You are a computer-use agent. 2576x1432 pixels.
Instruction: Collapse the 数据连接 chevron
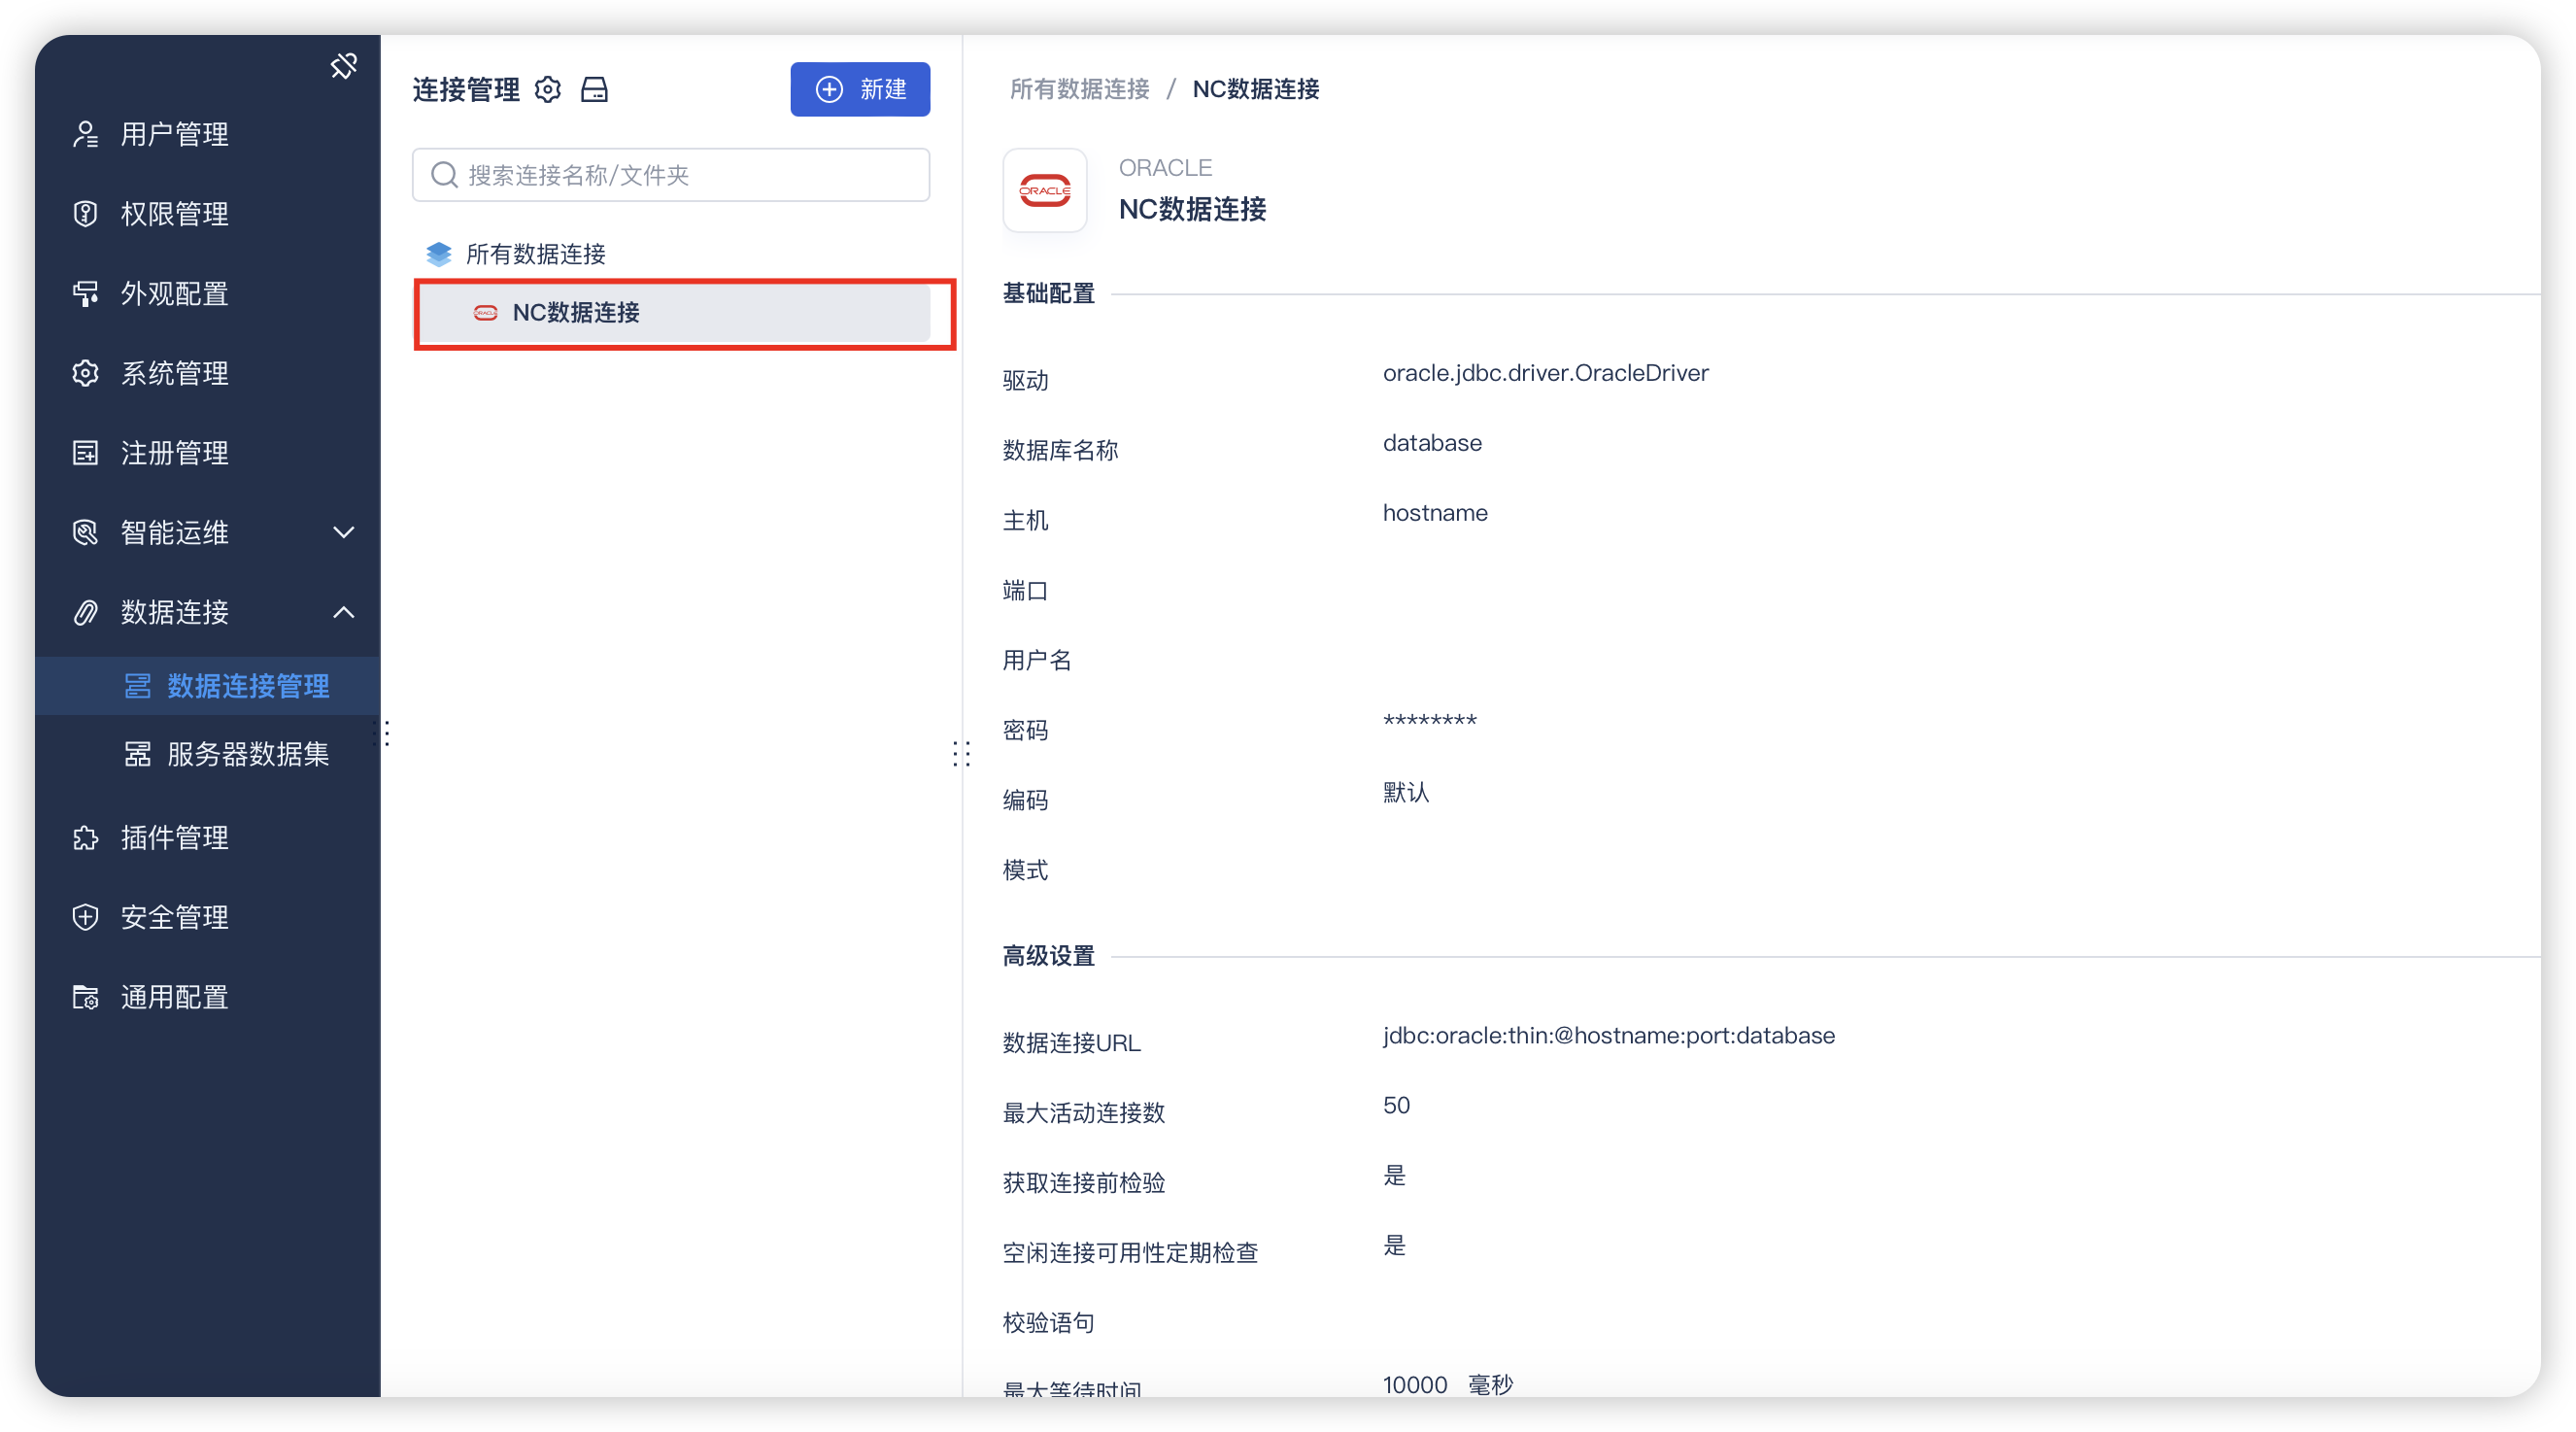pyautogui.click(x=343, y=612)
